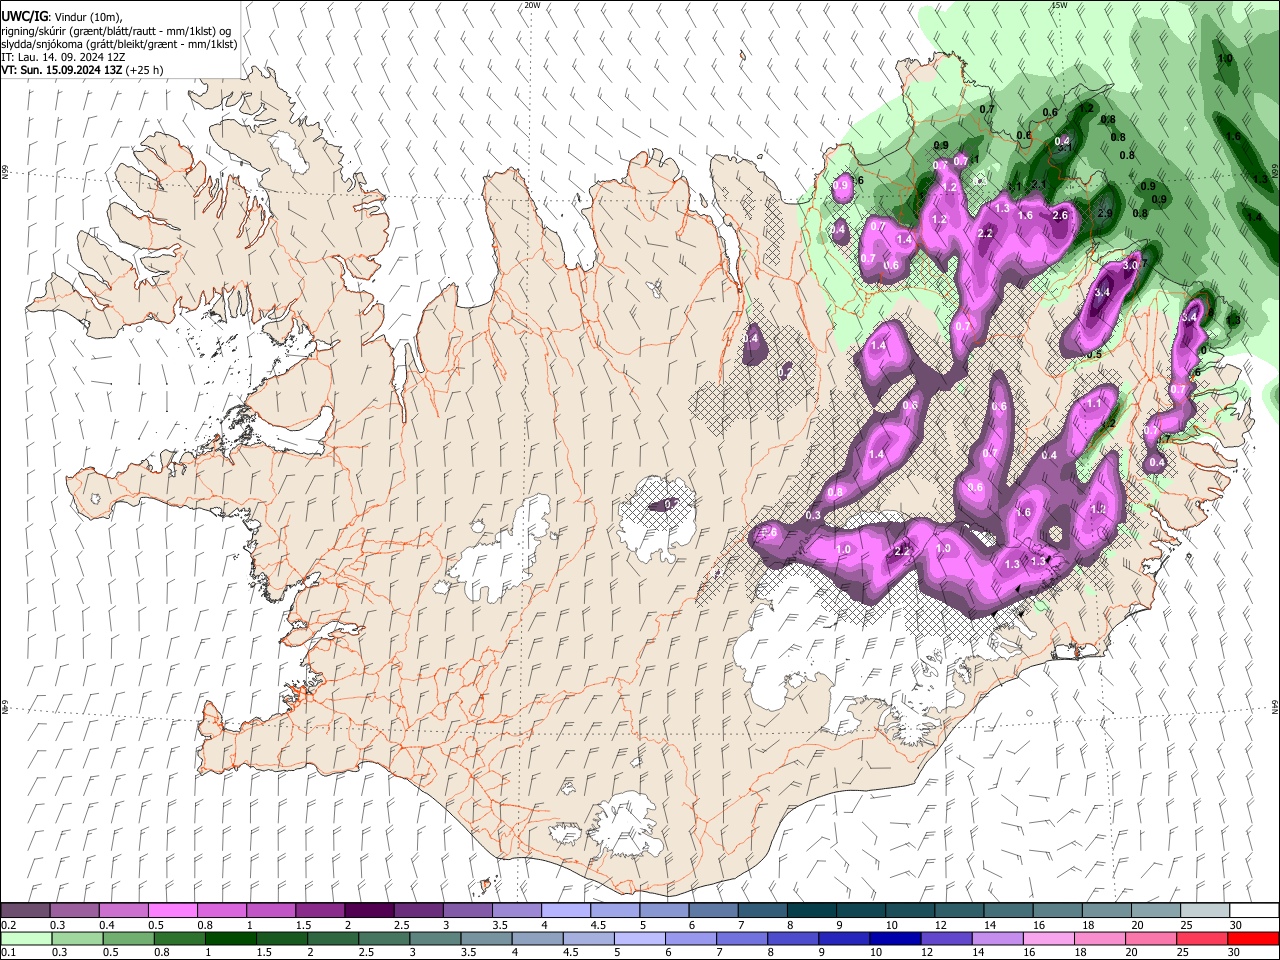Click the grey-teal swatch labeled 16 in top legend row
The height and width of the screenshot is (960, 1280).
pos(1057,911)
